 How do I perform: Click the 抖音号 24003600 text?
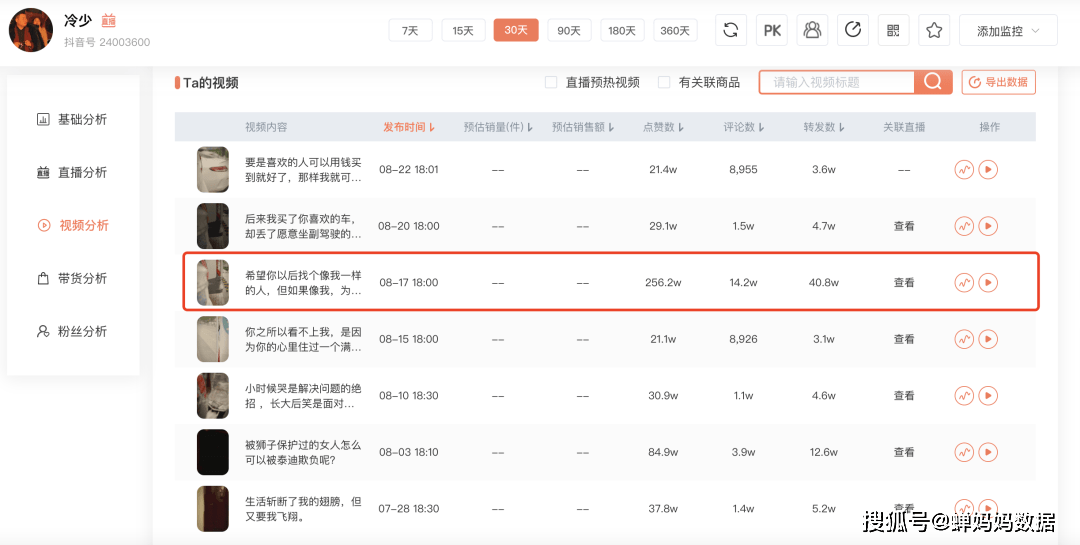(107, 42)
